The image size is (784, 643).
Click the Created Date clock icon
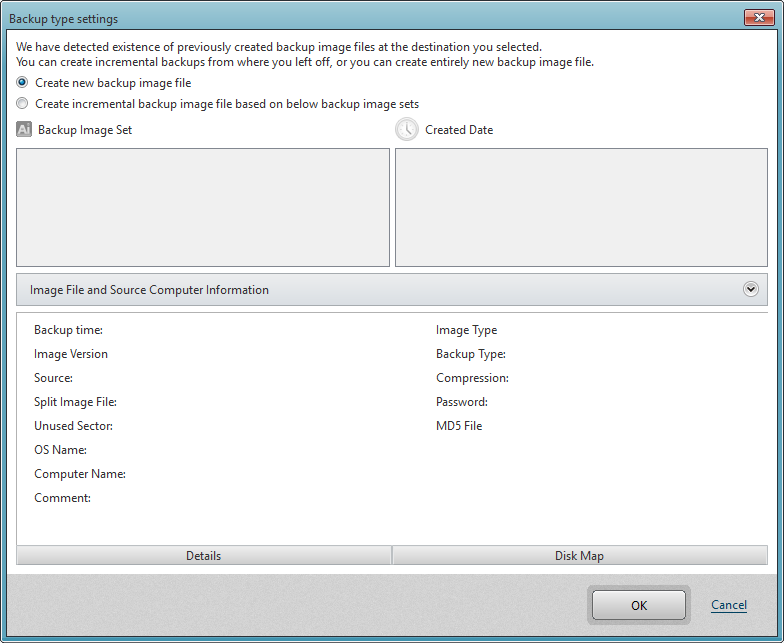(x=406, y=130)
